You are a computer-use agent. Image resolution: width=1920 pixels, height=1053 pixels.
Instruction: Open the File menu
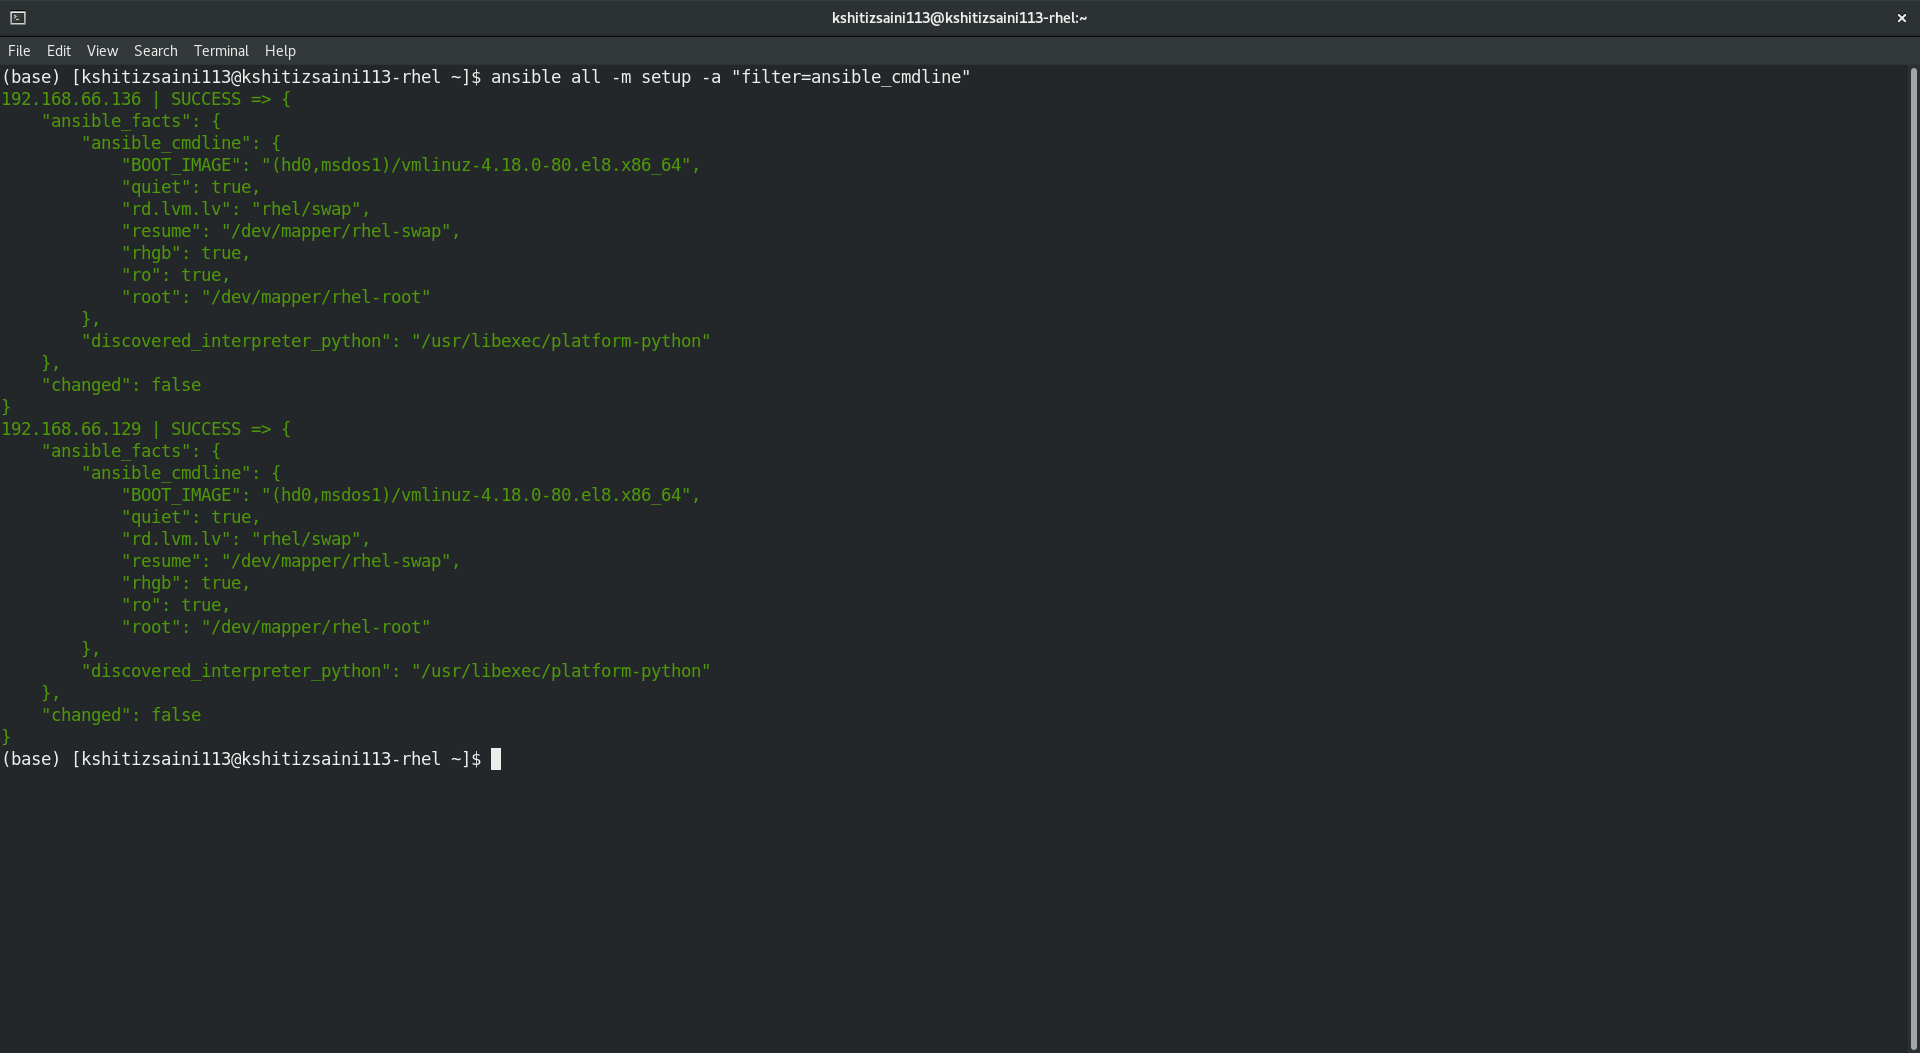click(19, 51)
